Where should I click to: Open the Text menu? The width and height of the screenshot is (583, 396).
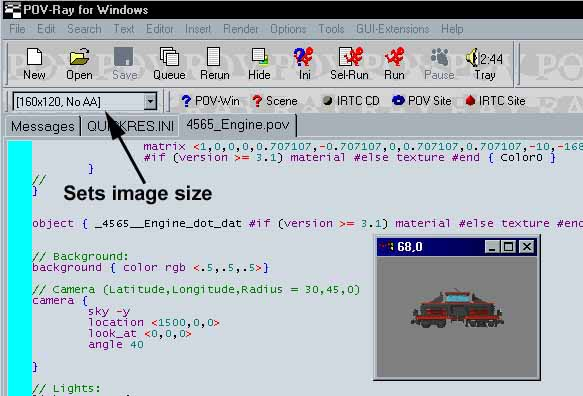124,29
